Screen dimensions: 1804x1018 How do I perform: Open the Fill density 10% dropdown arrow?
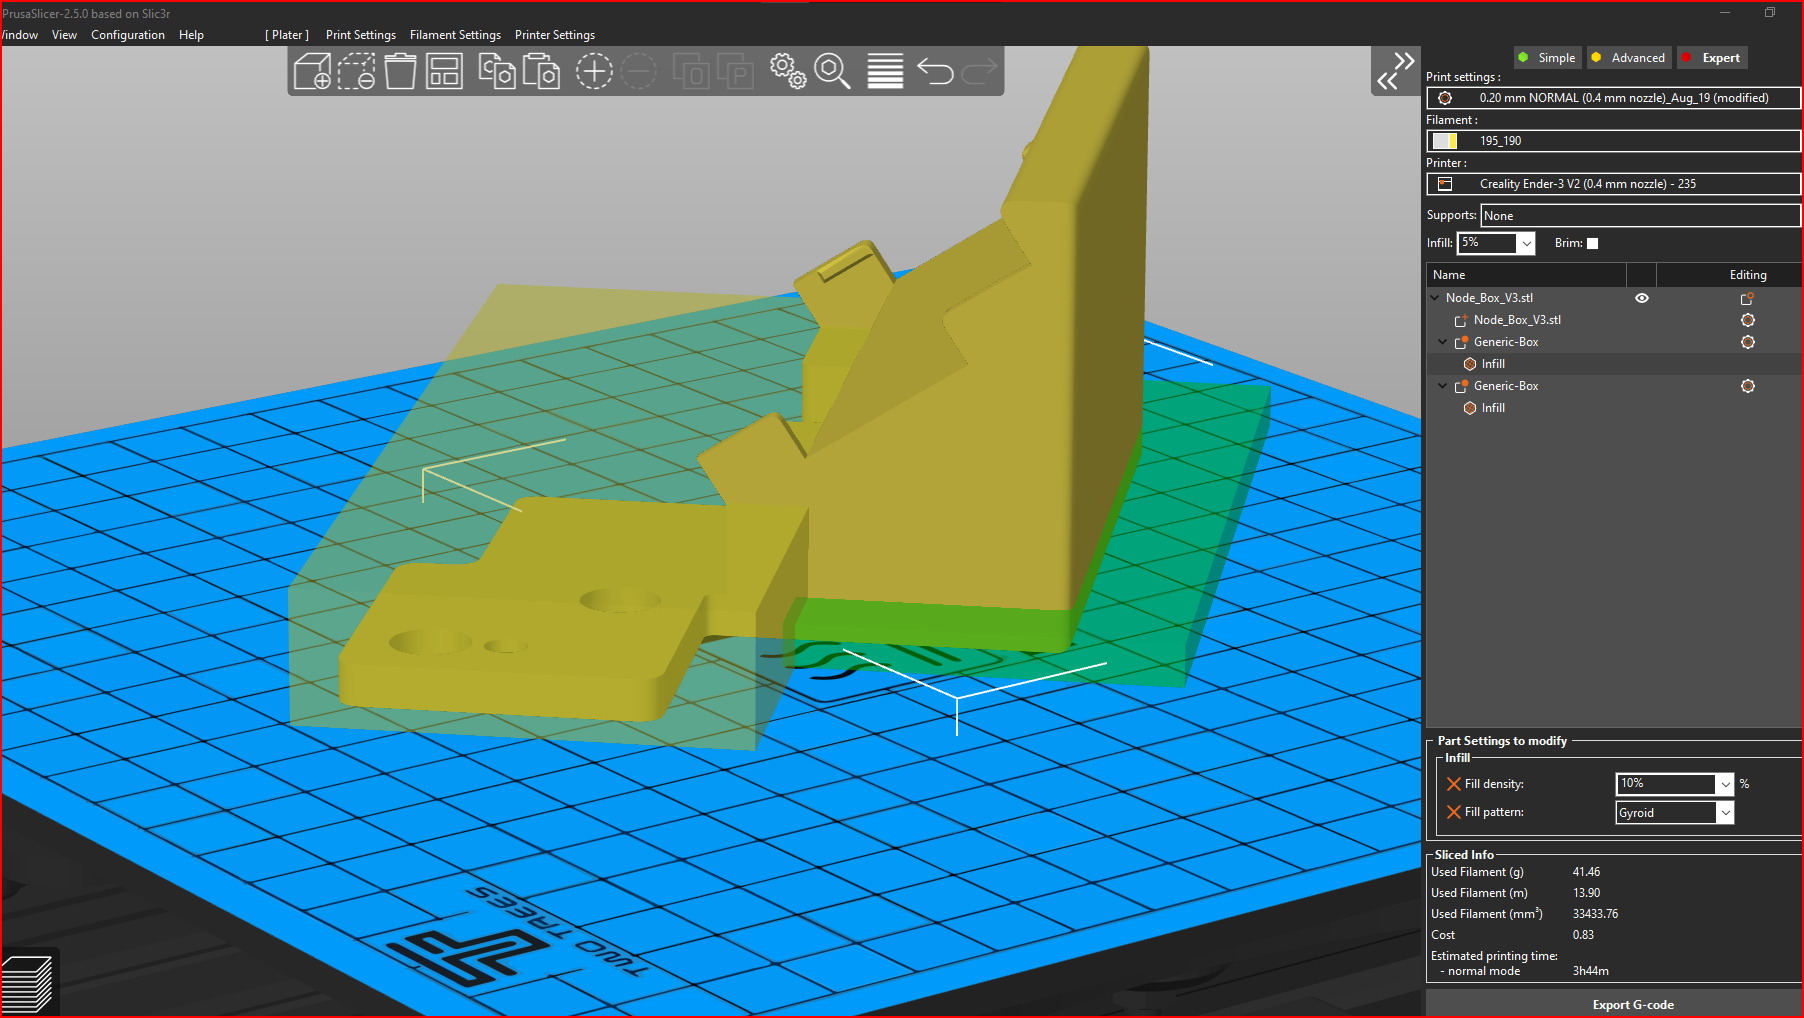[x=1725, y=784]
